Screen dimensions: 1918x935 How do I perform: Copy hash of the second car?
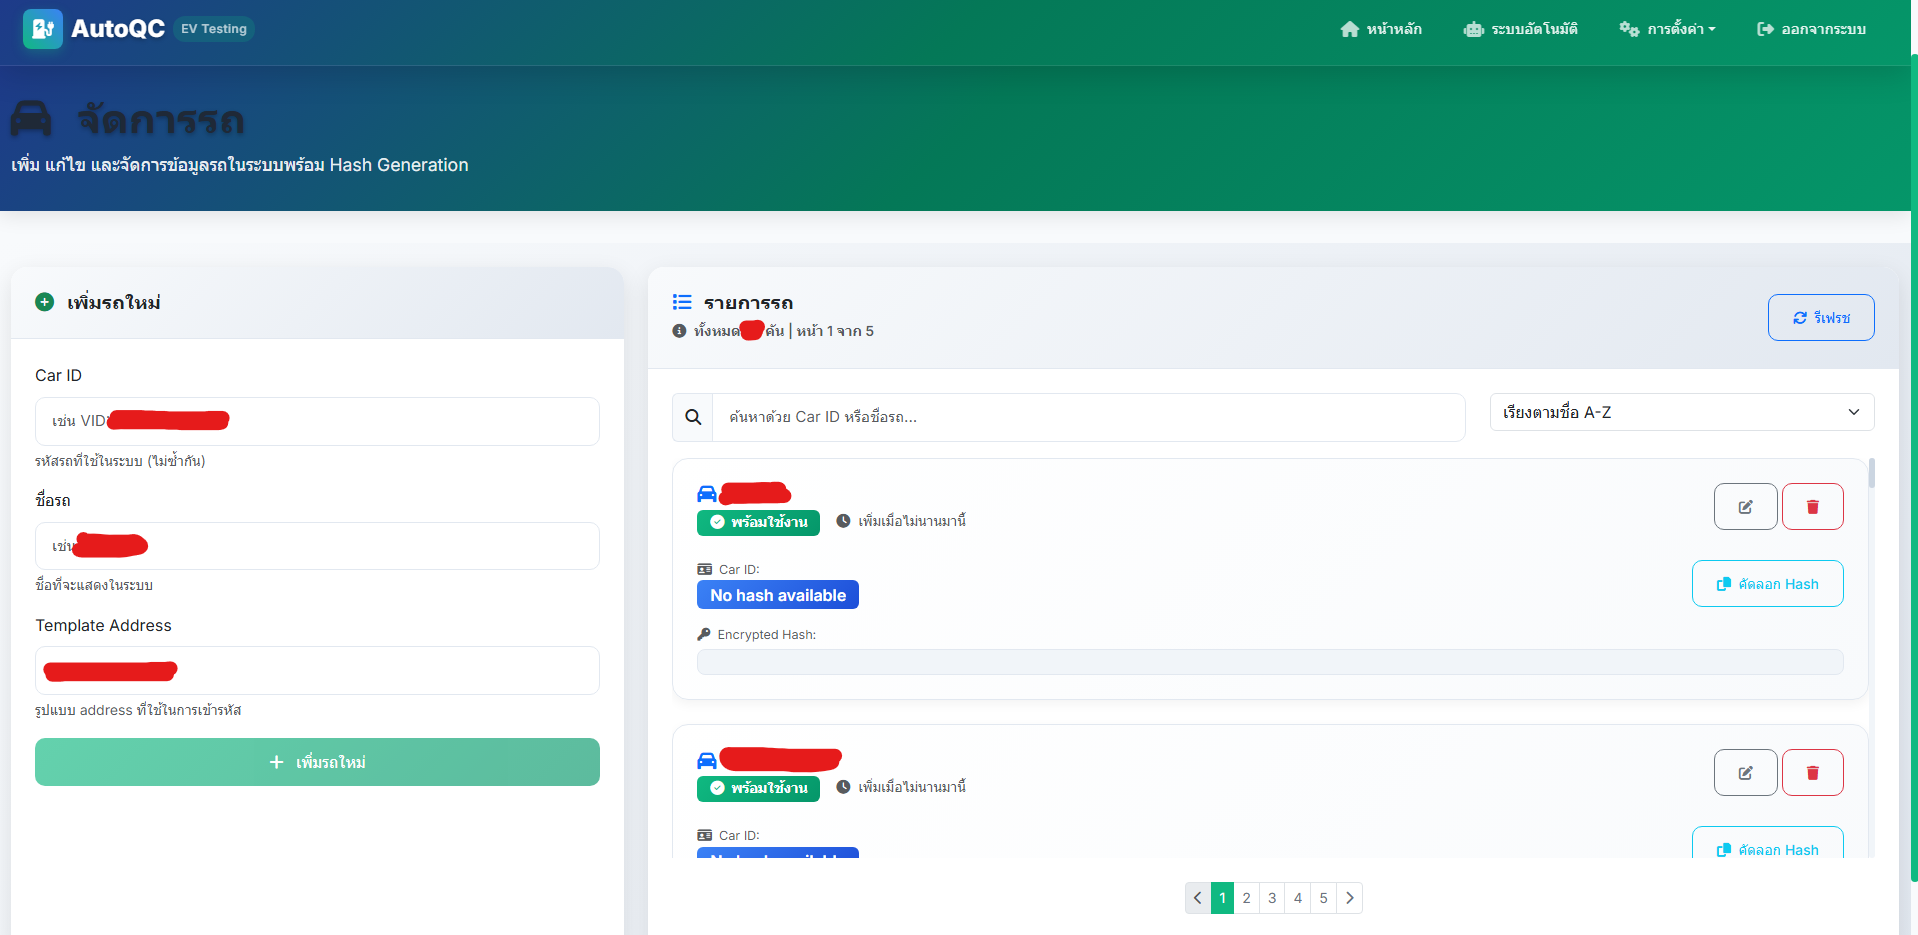[x=1768, y=843]
